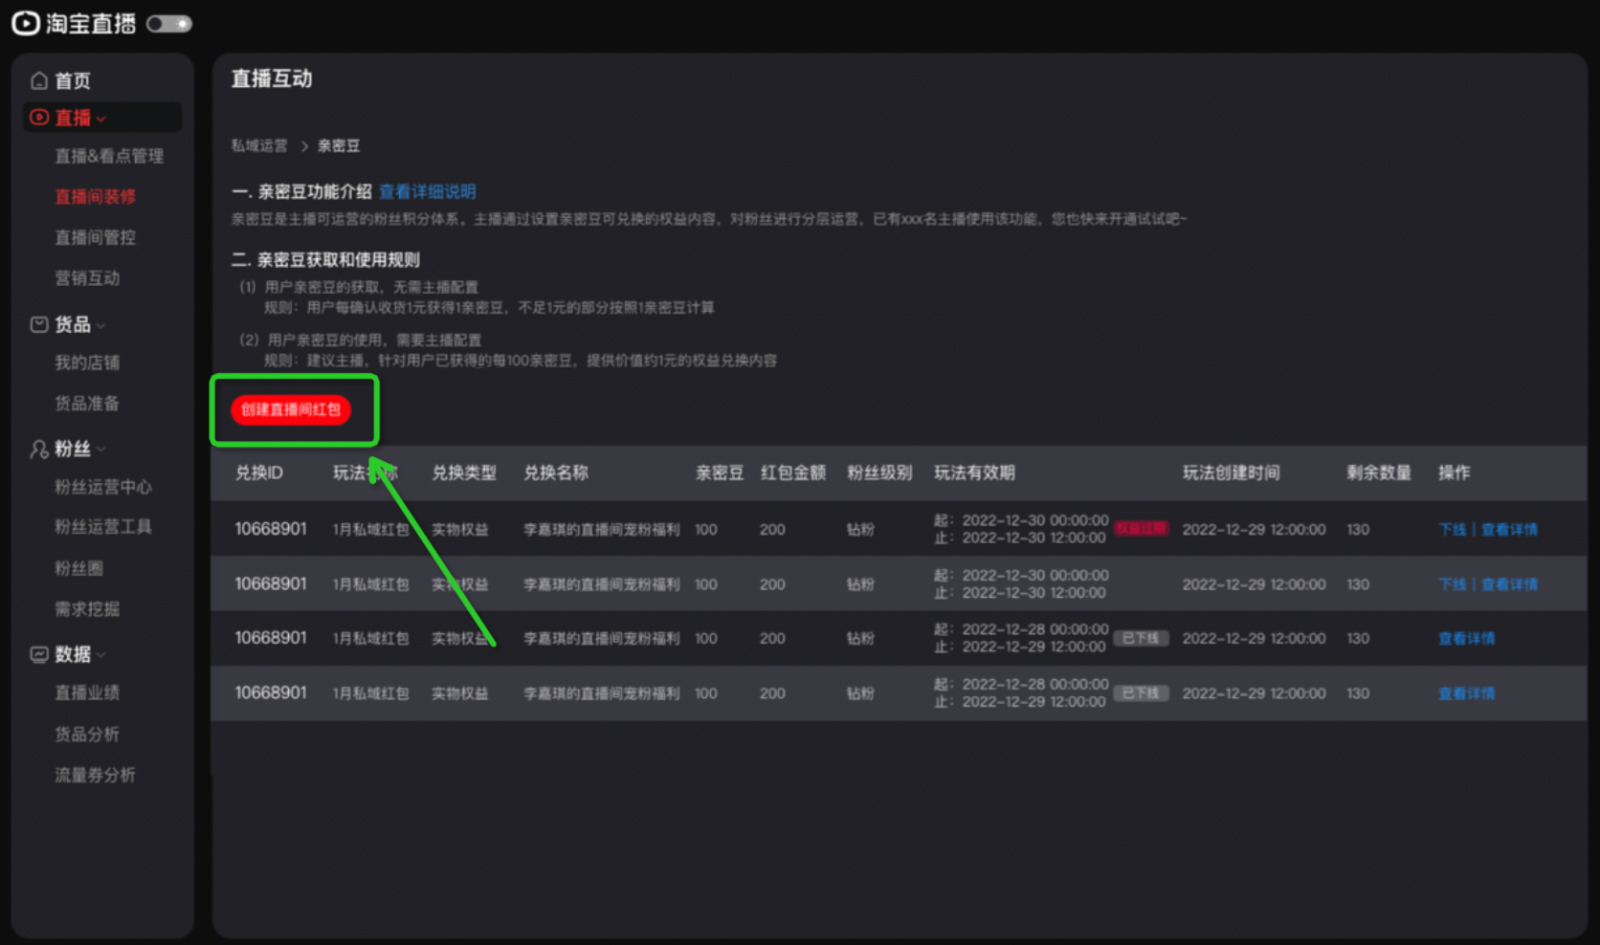Click the 直播 play icon in sidebar
The height and width of the screenshot is (945, 1600).
(x=37, y=117)
